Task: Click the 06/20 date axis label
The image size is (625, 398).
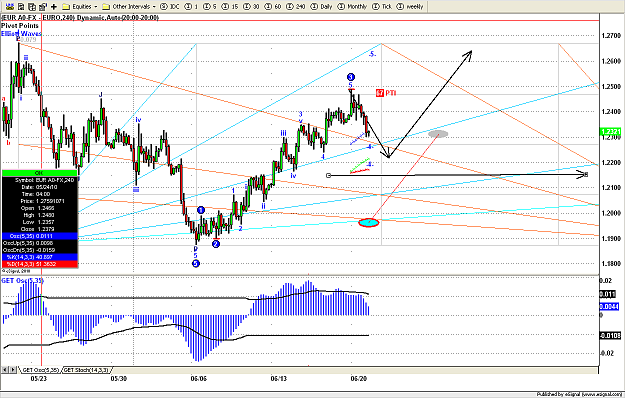Action: pyautogui.click(x=359, y=378)
